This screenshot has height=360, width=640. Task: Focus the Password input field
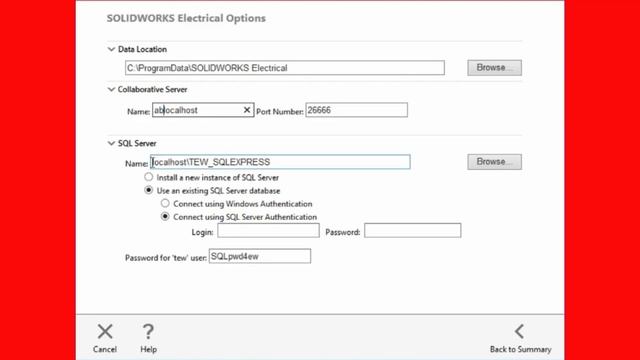[x=413, y=231]
